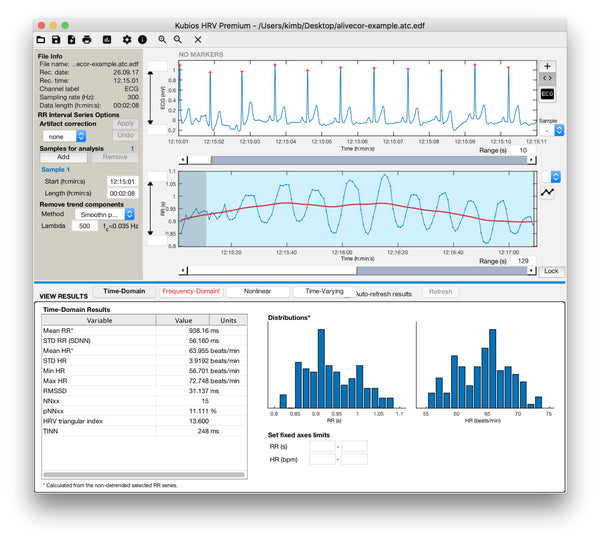The image size is (600, 541).
Task: Select the HRV triangular index row
Action: [x=144, y=421]
